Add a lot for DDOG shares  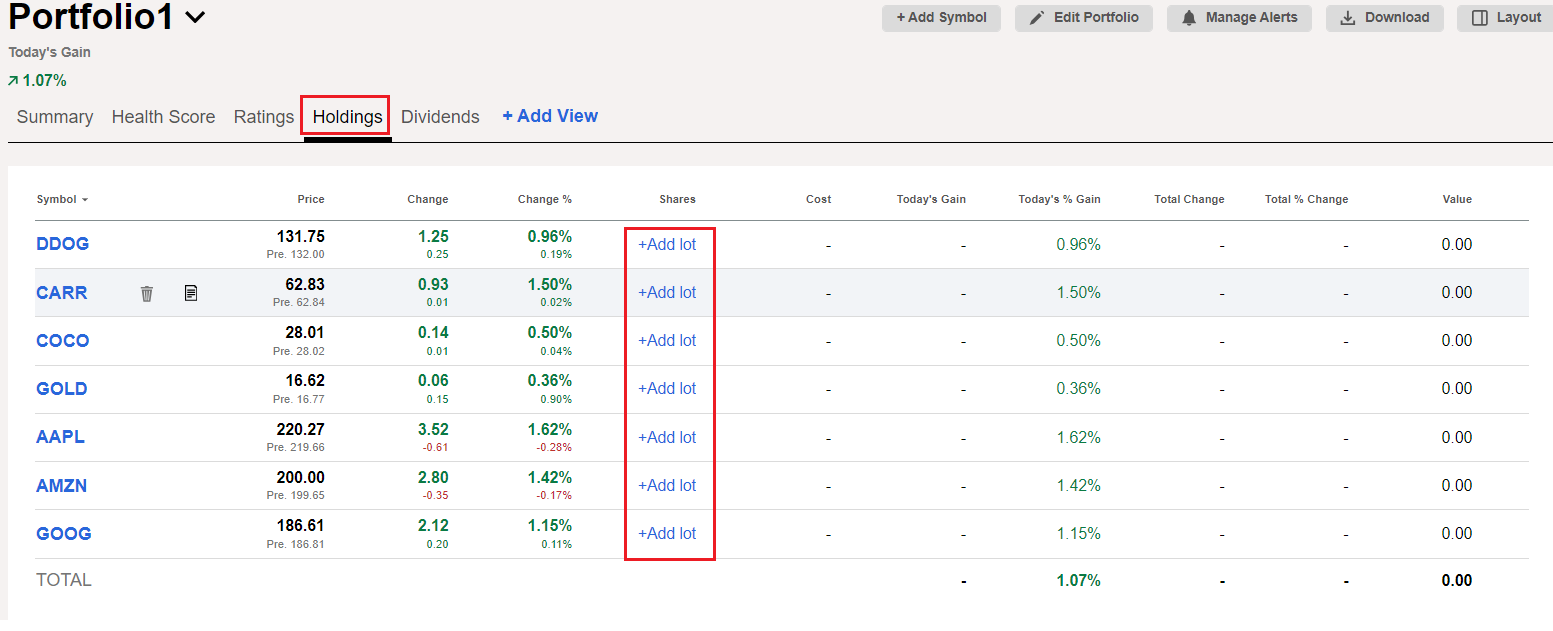coord(667,243)
